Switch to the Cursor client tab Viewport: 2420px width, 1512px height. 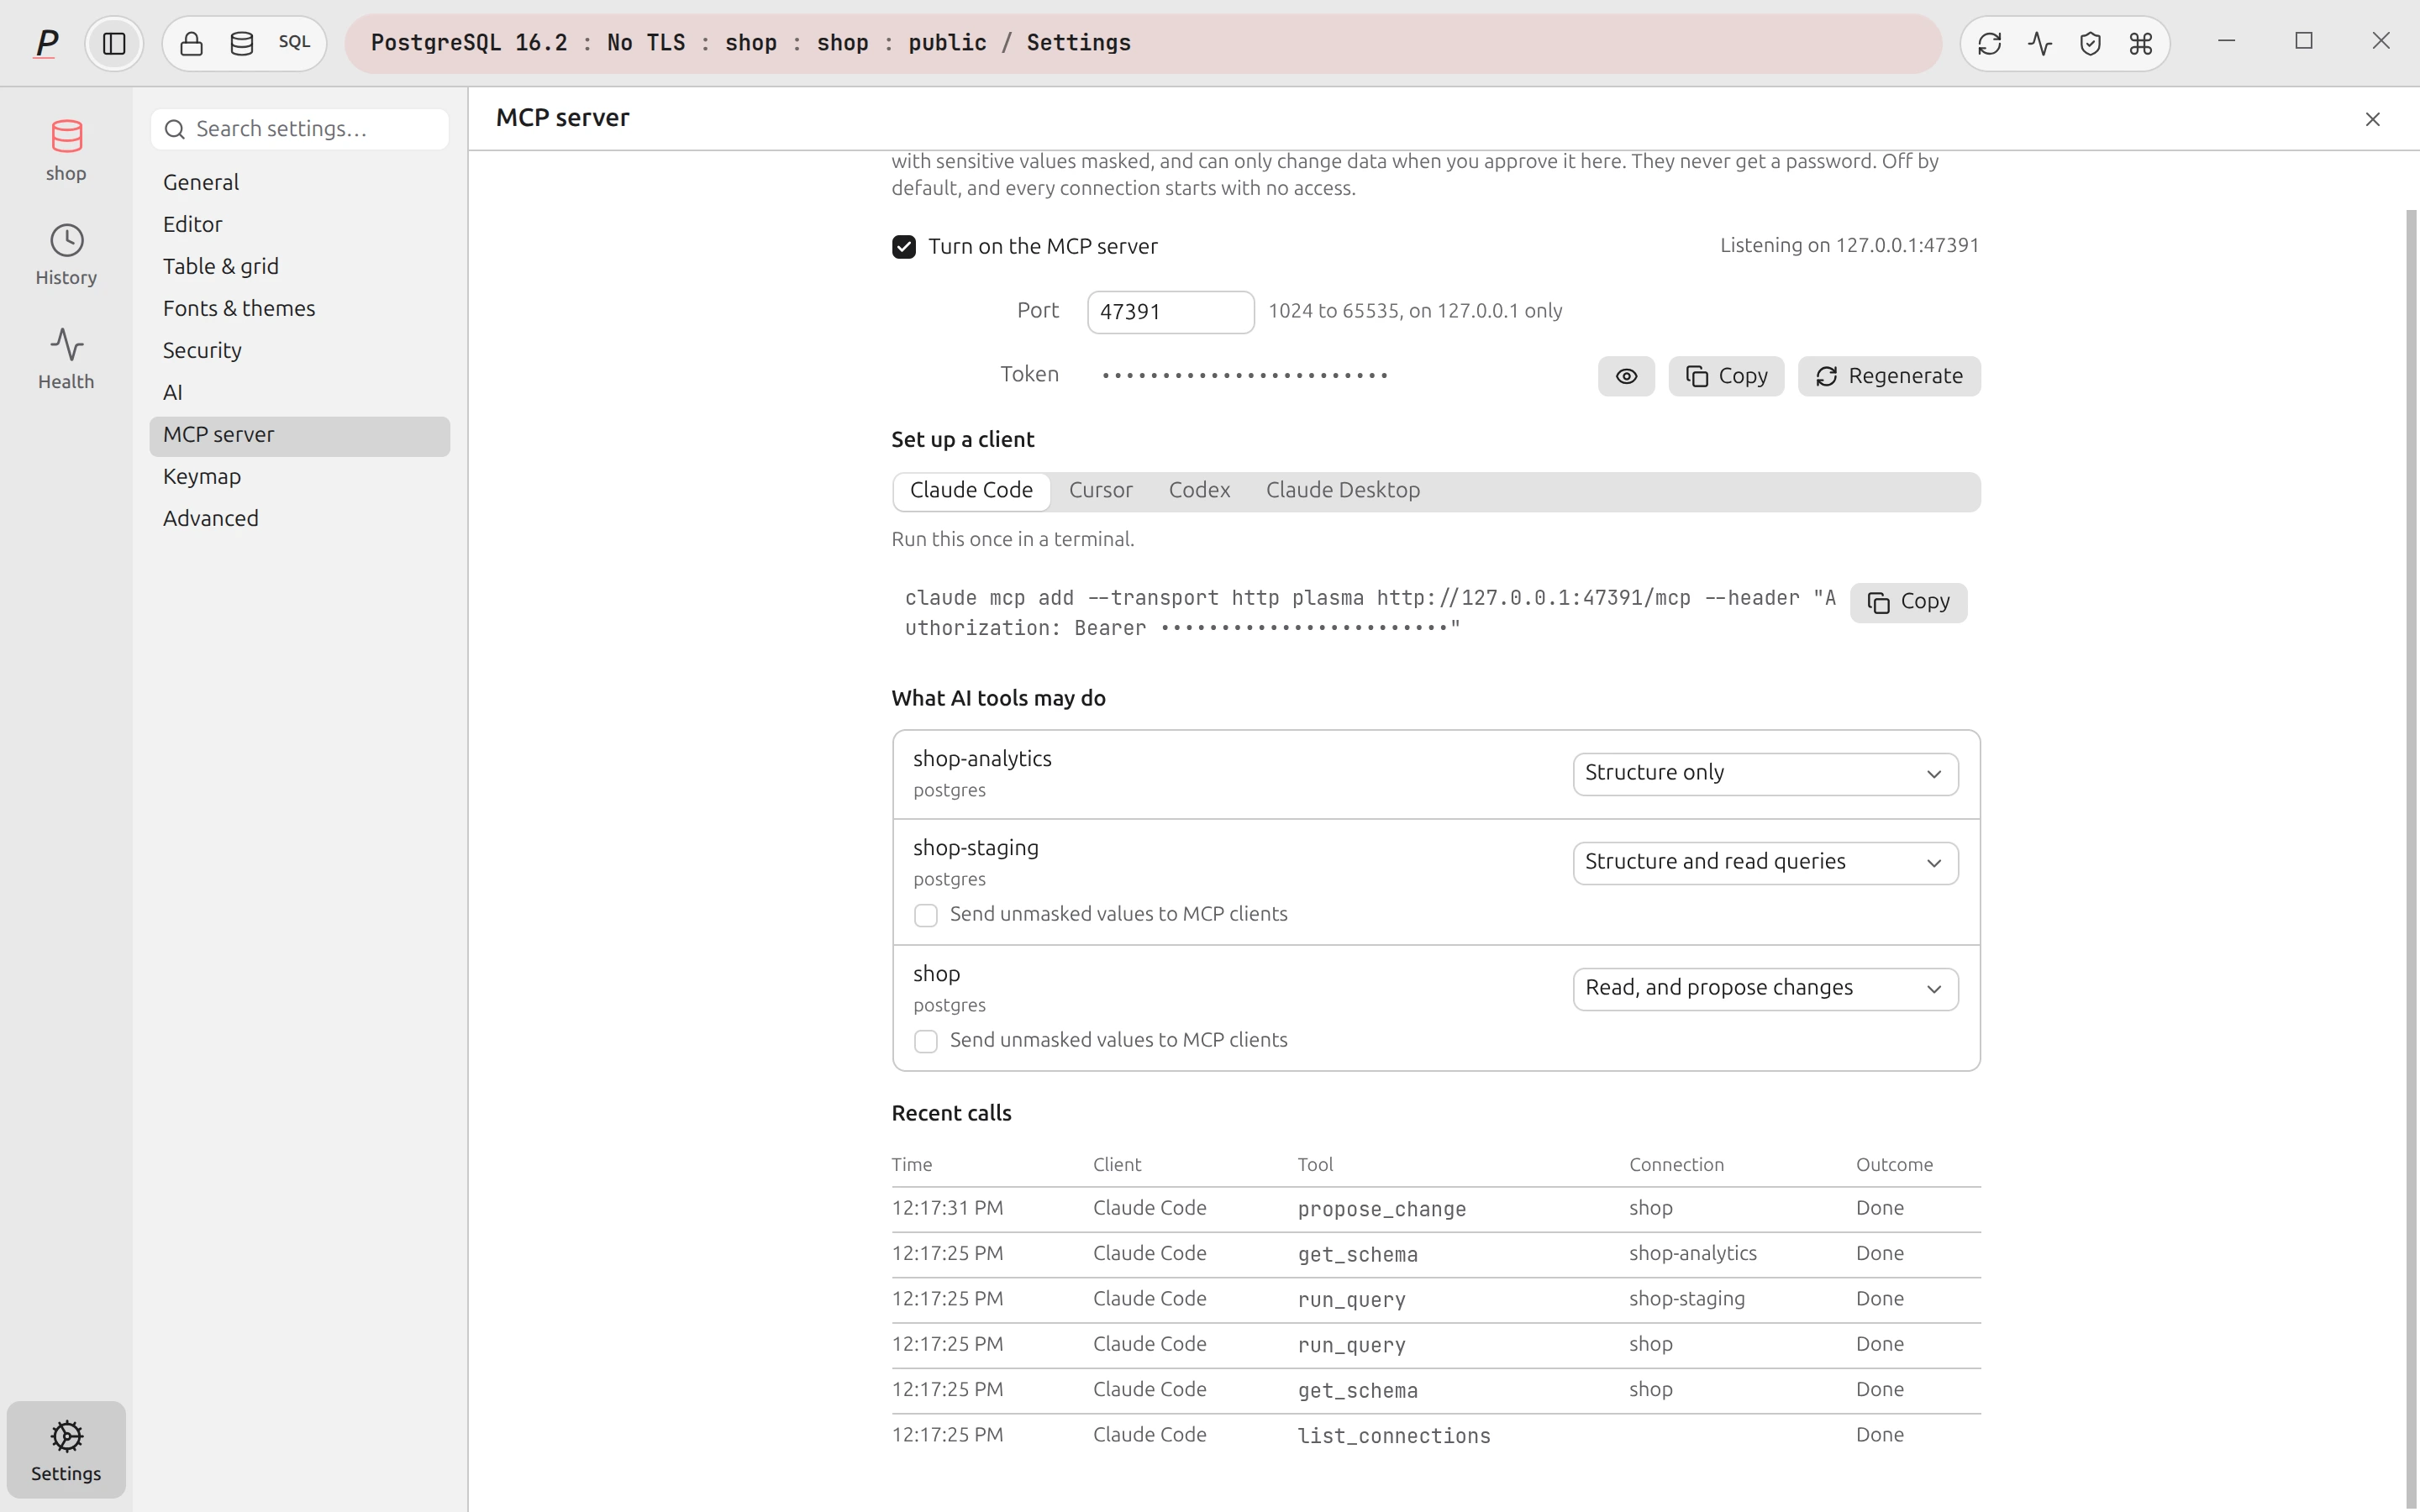click(1100, 491)
